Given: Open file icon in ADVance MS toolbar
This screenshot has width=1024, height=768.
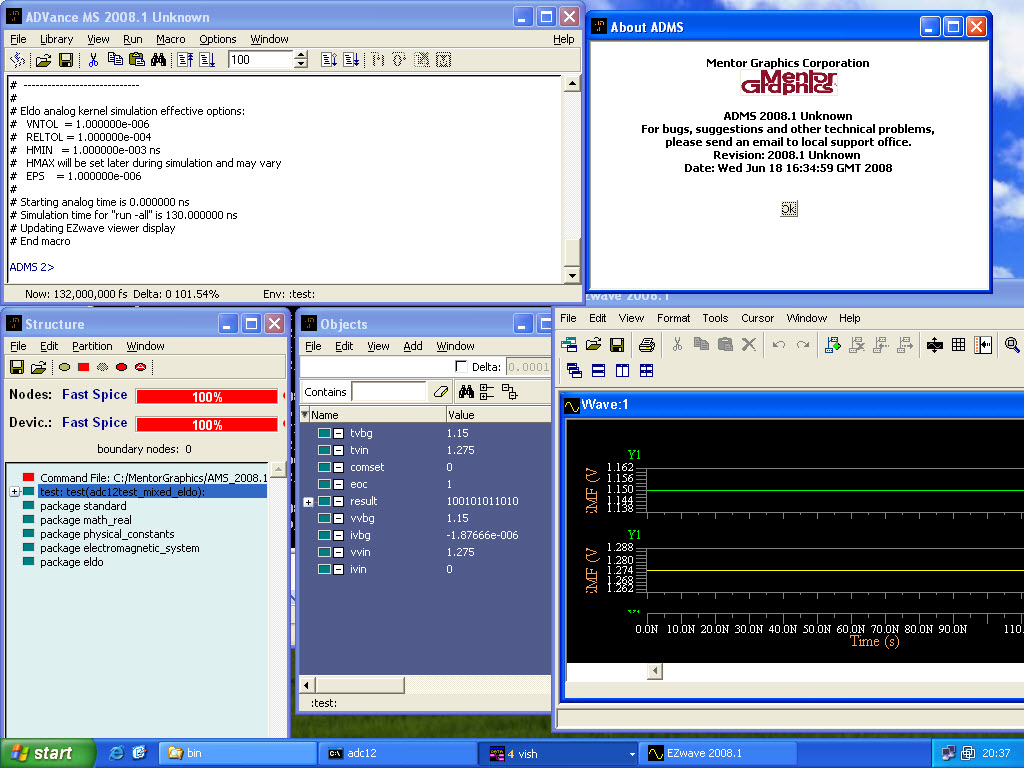Looking at the screenshot, I should tap(43, 60).
